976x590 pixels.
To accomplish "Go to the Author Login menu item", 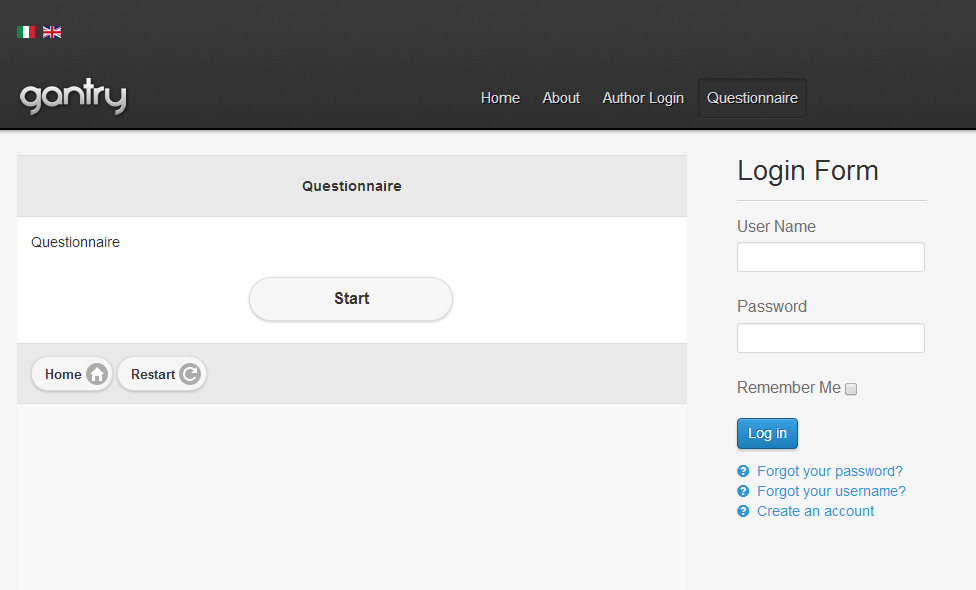I will pyautogui.click(x=643, y=98).
